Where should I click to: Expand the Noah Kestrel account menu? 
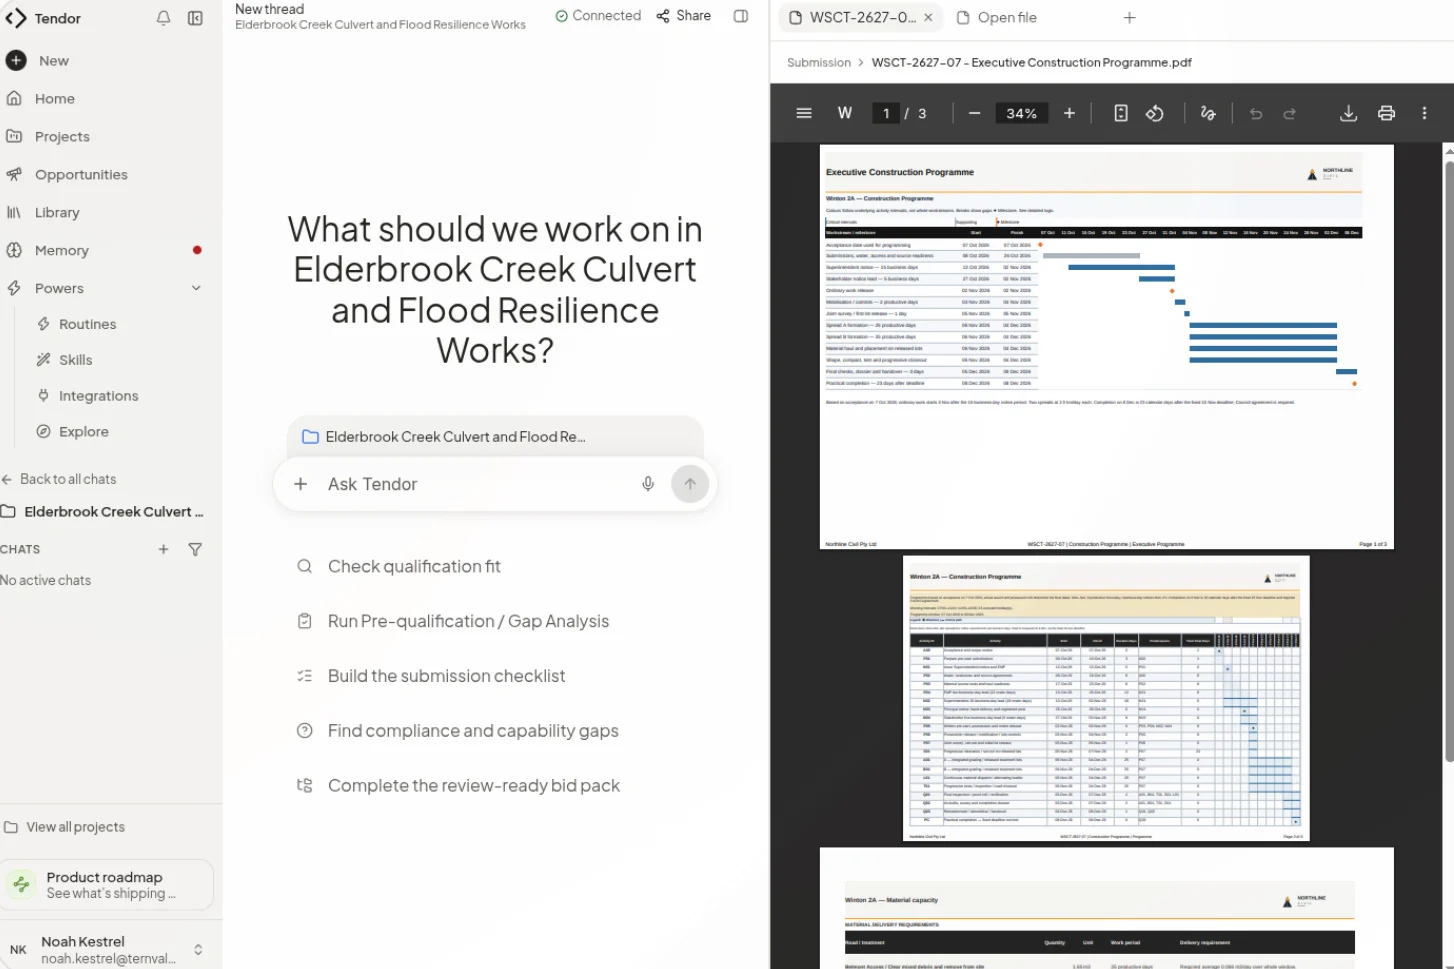tap(198, 950)
